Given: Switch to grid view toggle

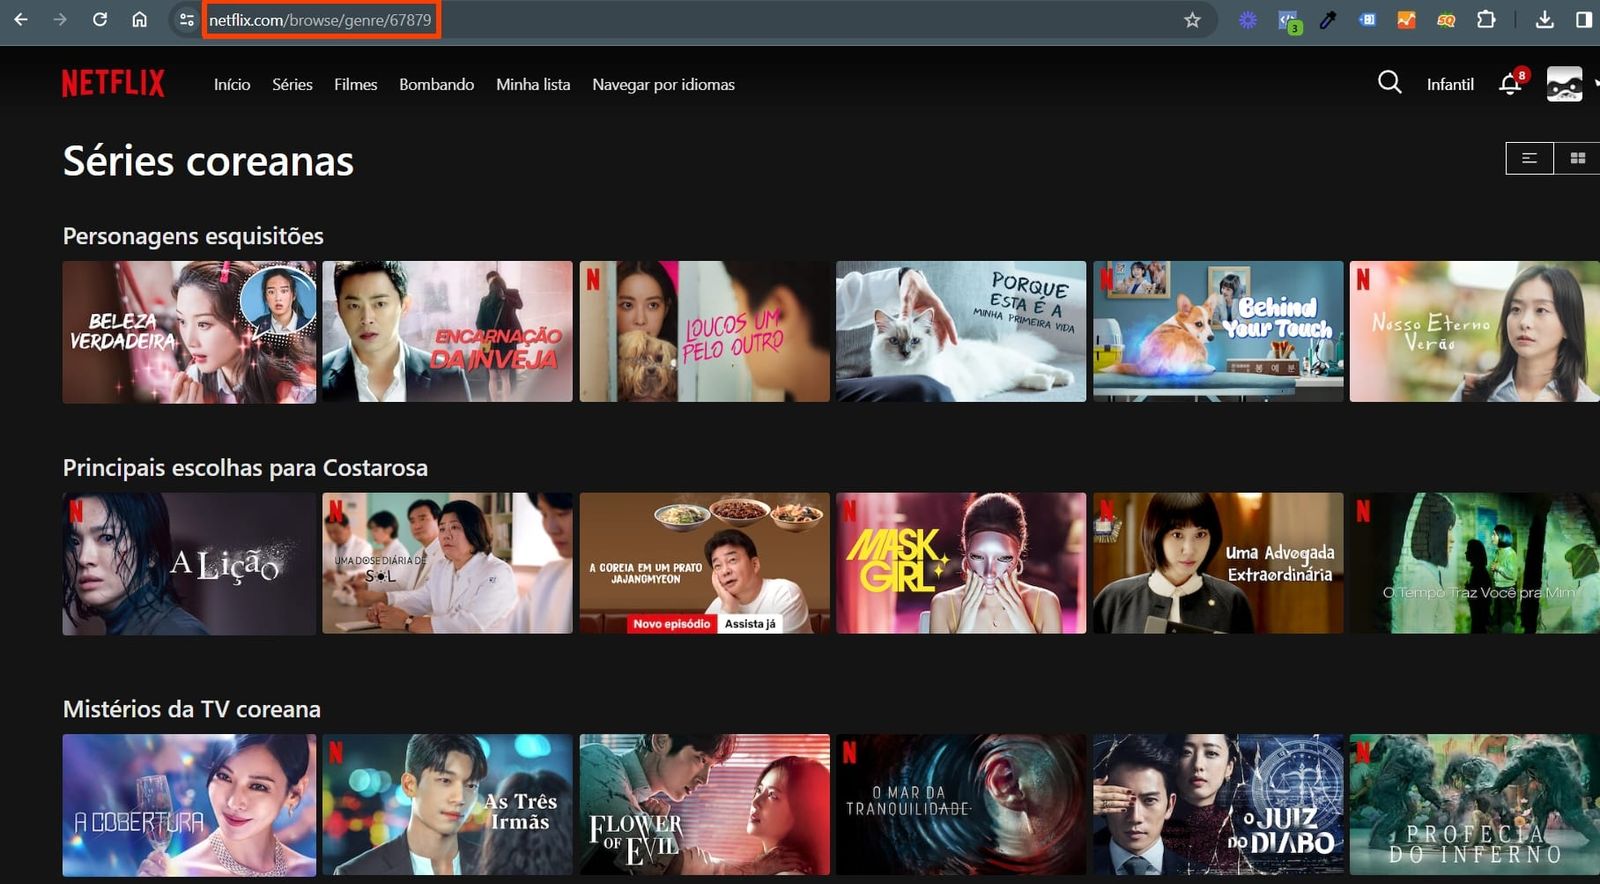Looking at the screenshot, I should pyautogui.click(x=1578, y=158).
